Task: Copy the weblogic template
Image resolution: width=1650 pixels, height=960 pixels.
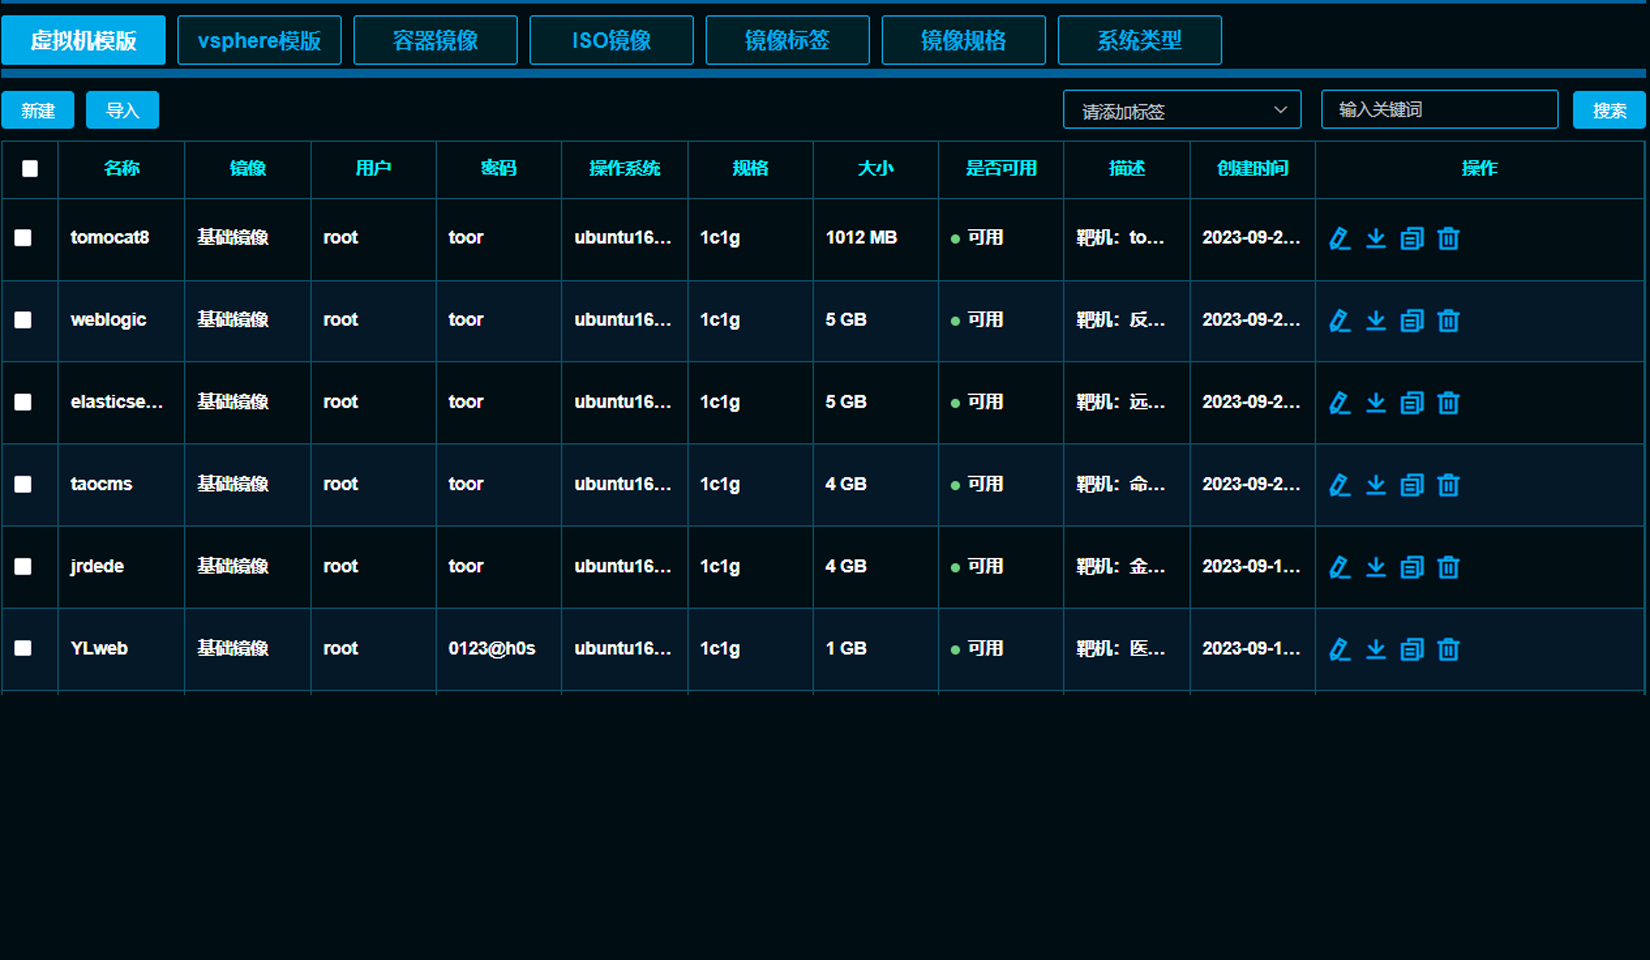Action: pos(1412,320)
